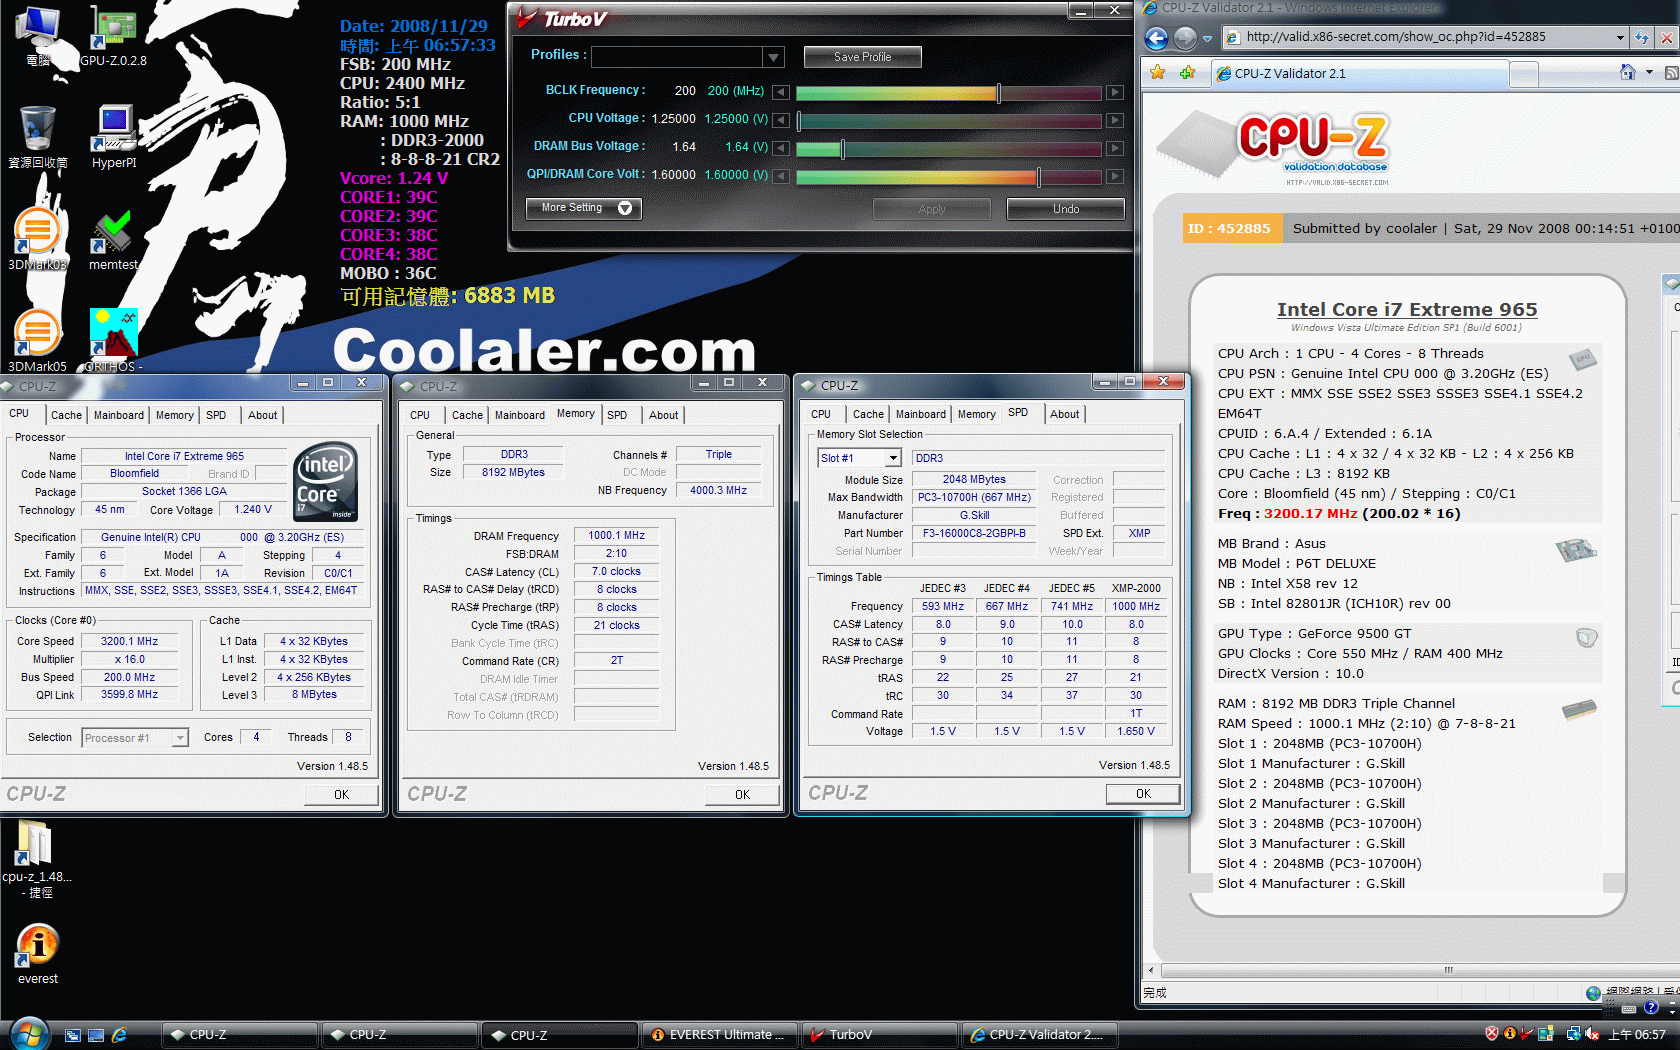Screen dimensions: 1680x1050
Task: Click OK in the left CPU-Z window
Action: click(x=341, y=795)
